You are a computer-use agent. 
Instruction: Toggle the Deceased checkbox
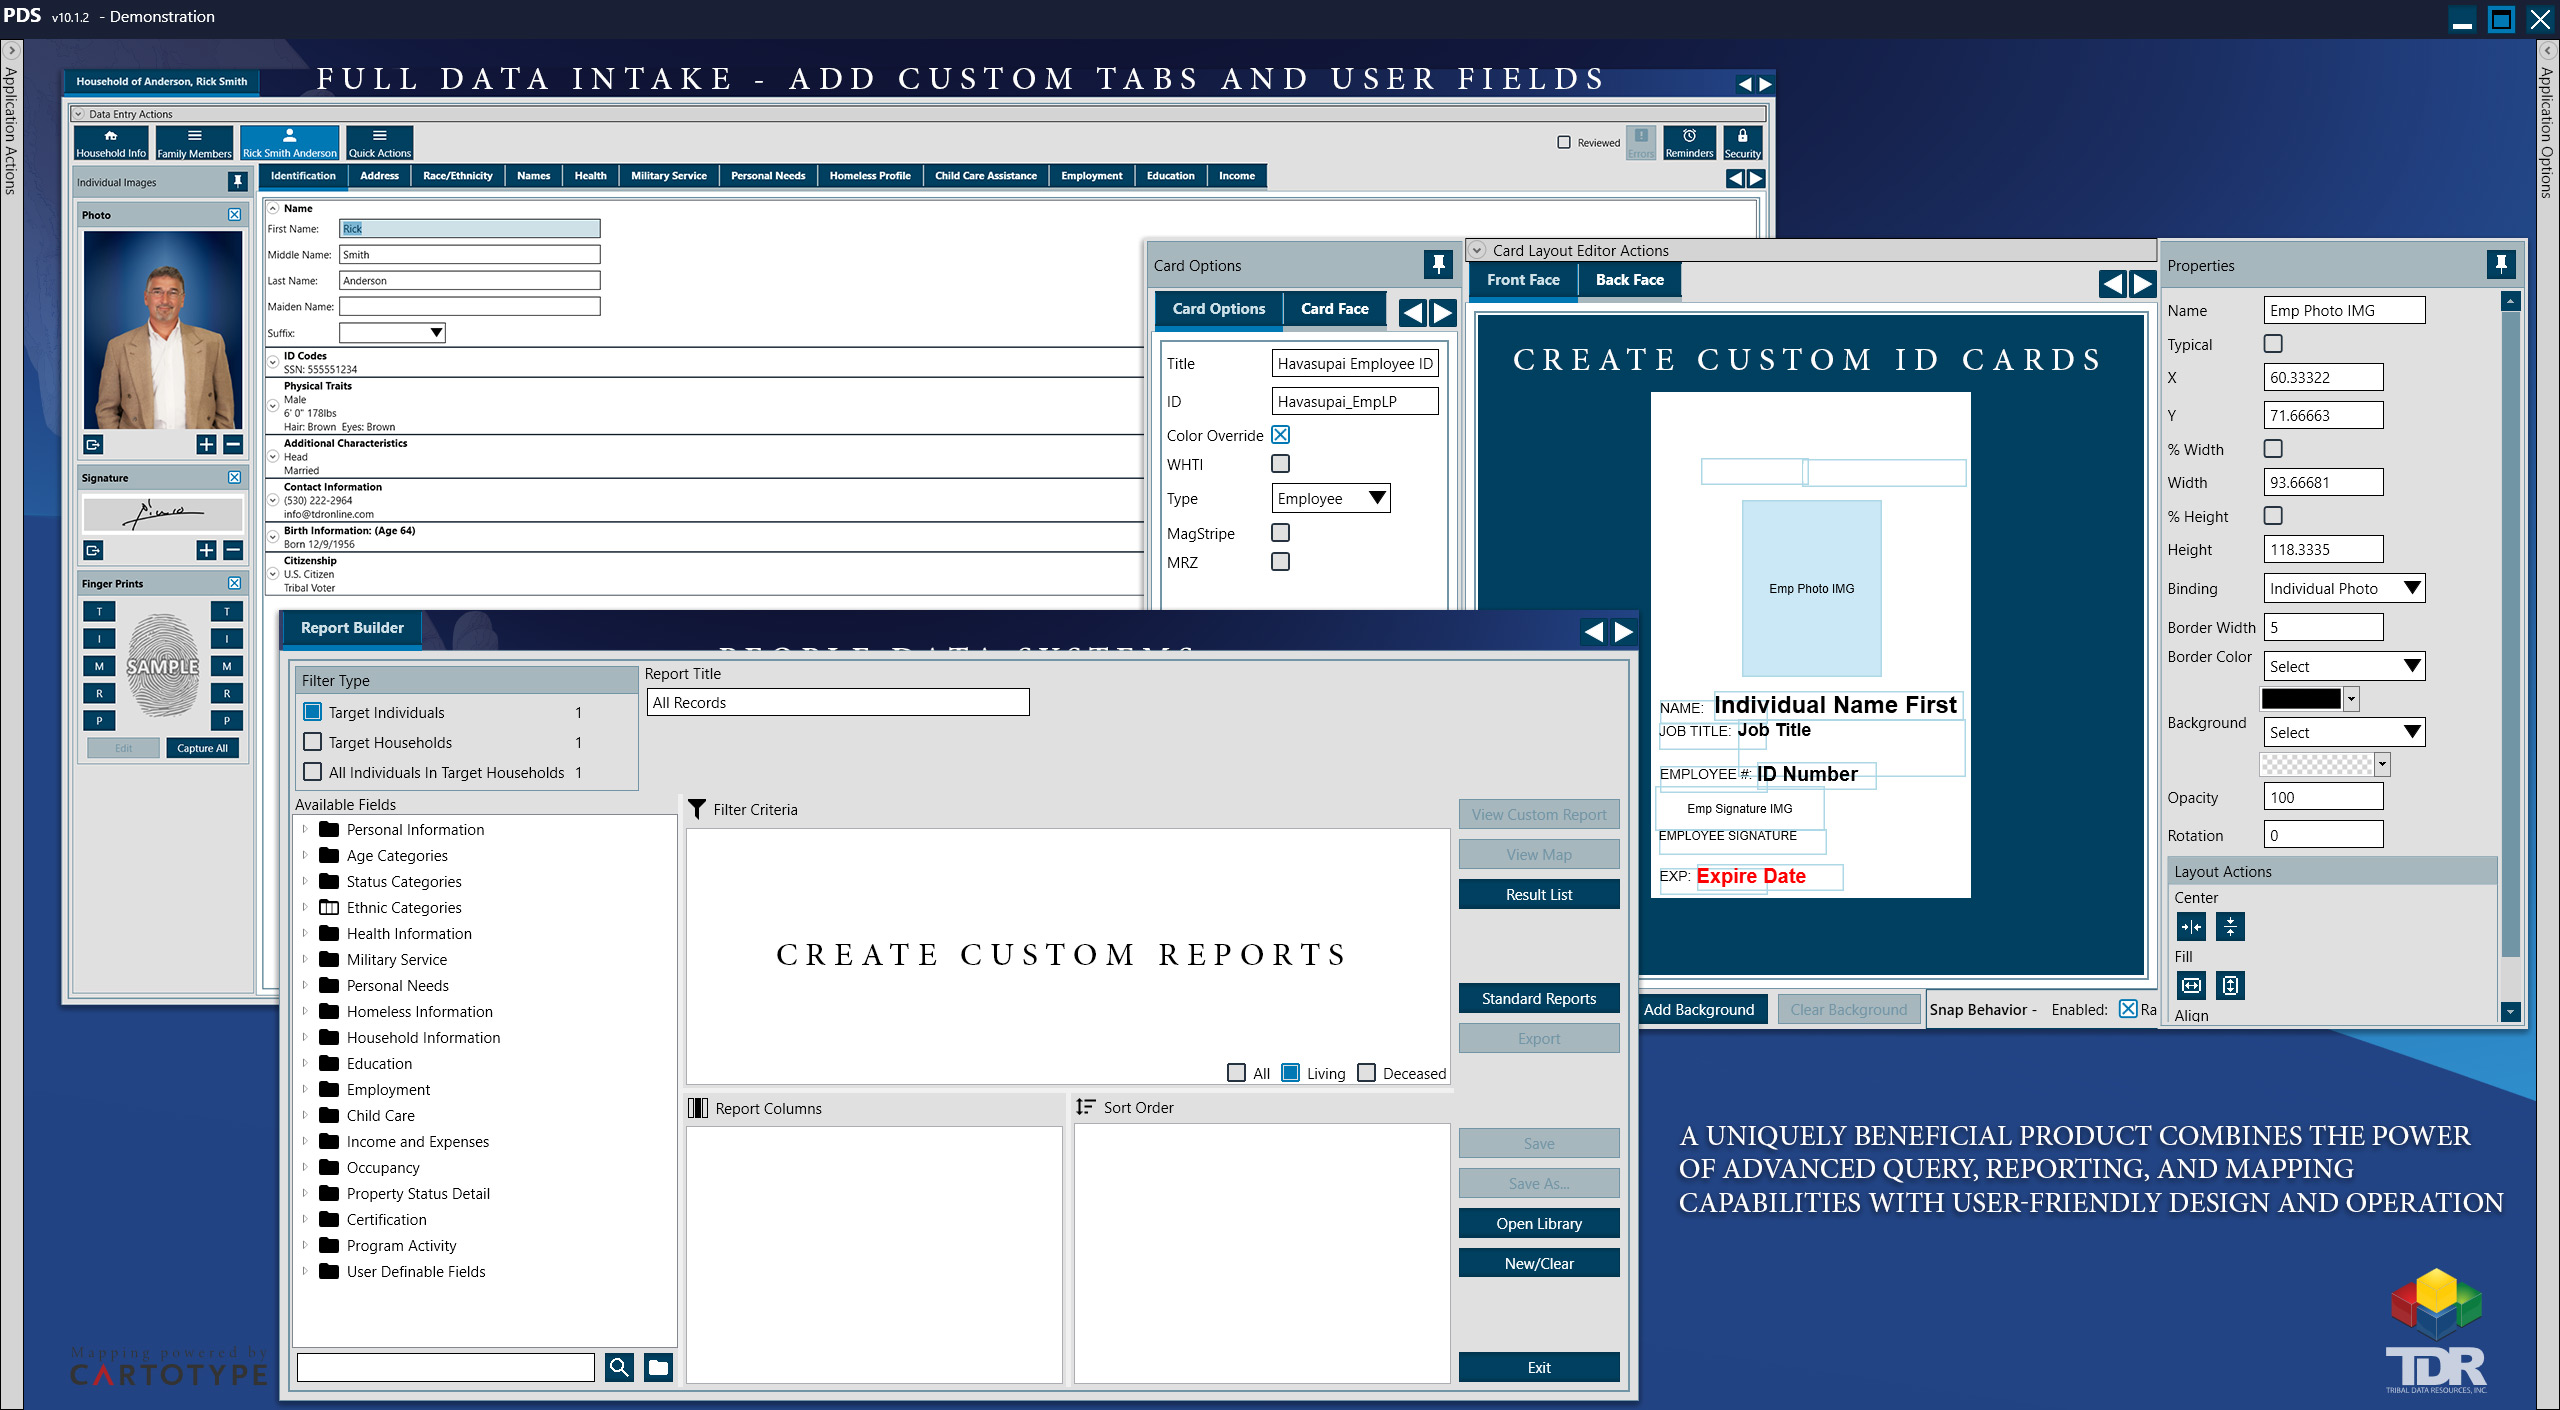click(1366, 1073)
